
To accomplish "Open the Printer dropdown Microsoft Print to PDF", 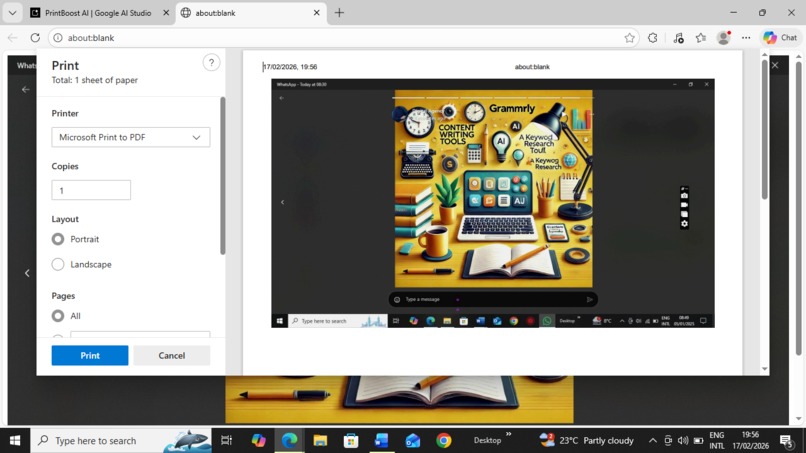I will [131, 137].
